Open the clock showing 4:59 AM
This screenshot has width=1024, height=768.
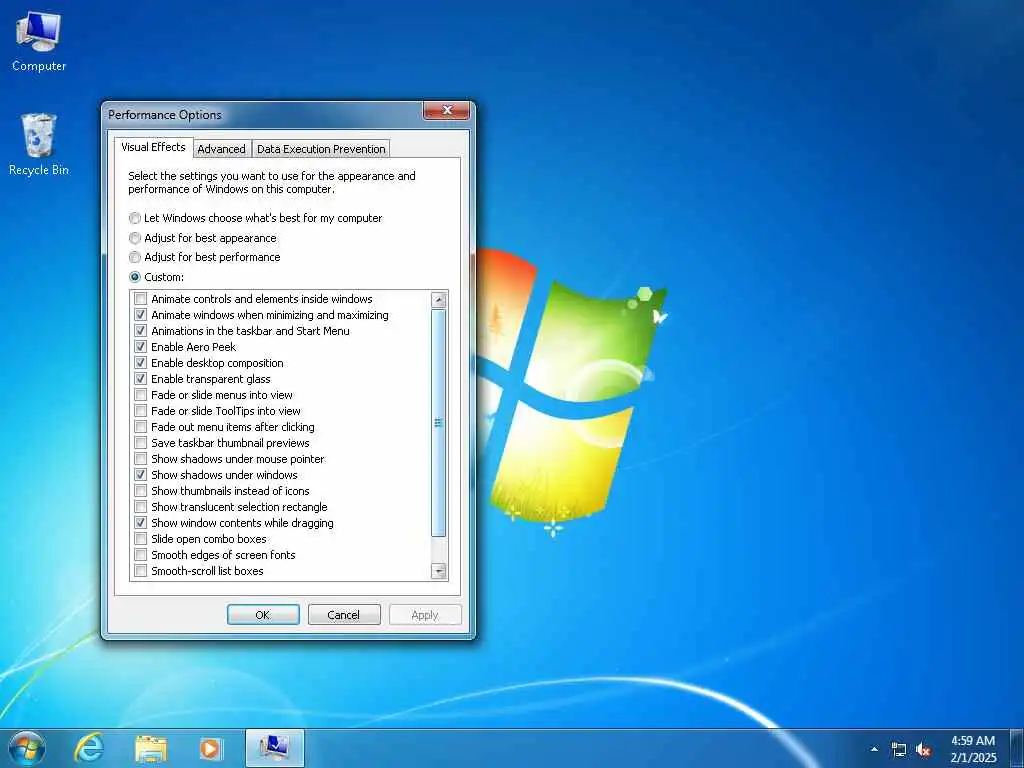[973, 749]
